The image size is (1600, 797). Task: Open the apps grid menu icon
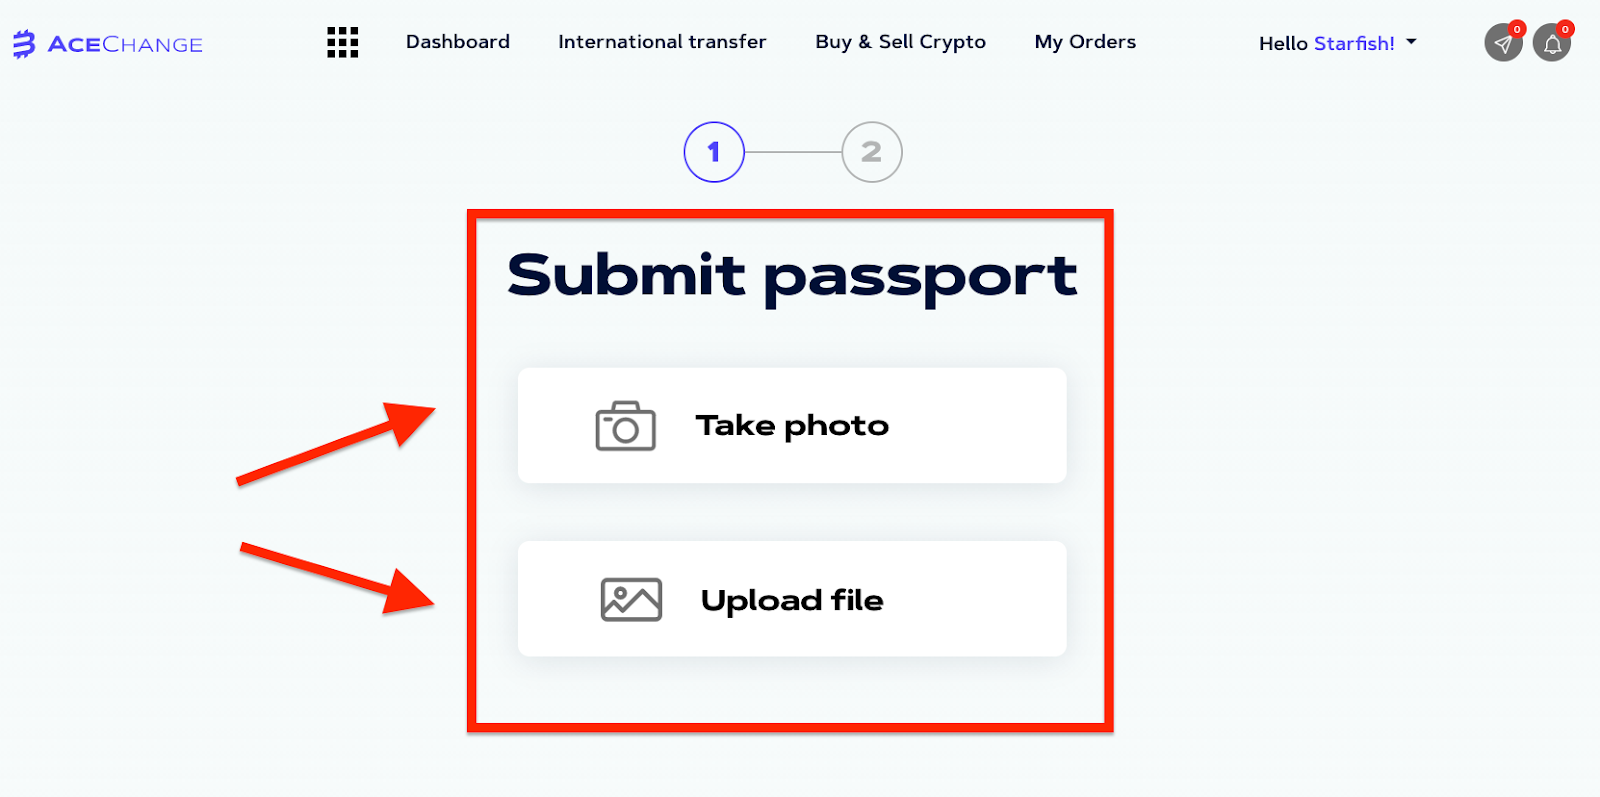click(343, 42)
